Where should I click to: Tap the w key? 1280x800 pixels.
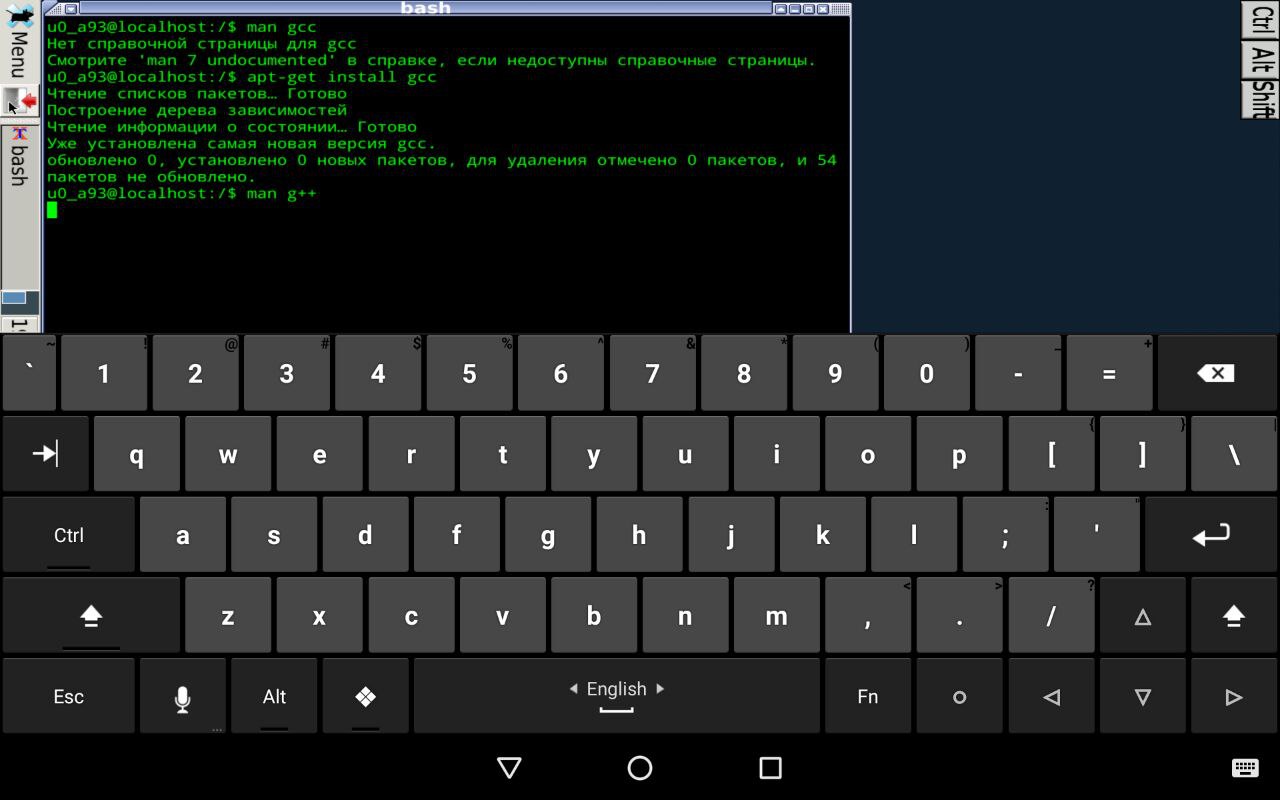228,454
